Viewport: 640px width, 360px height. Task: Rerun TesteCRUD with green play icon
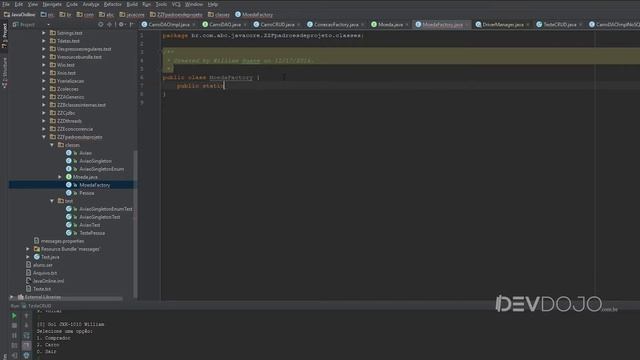click(14, 316)
